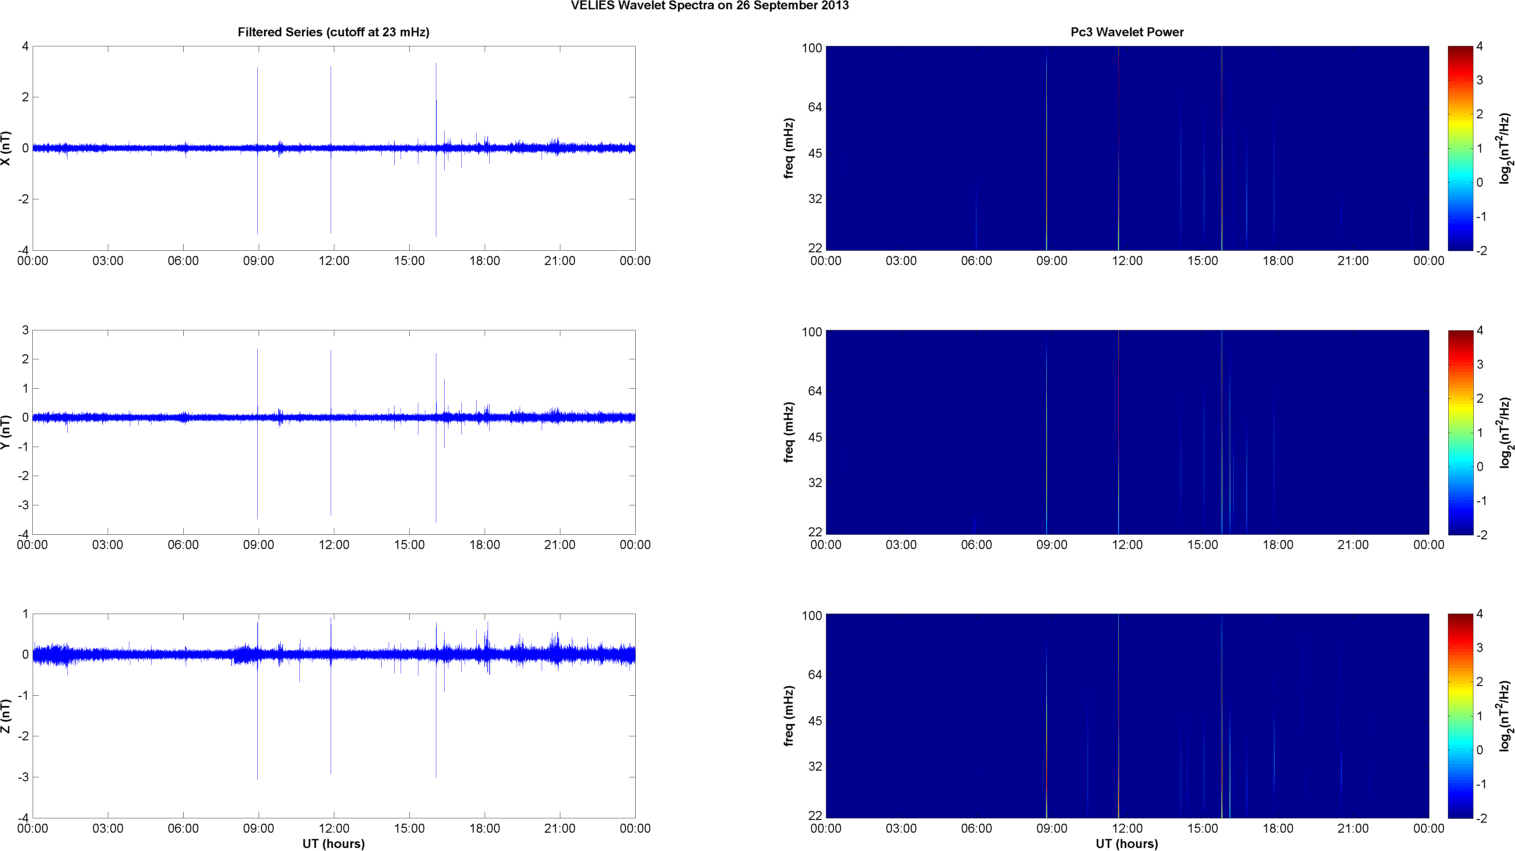The image size is (1515, 851).
Task: Click the bottom wavelet power spectrogram for Z
Action: pyautogui.click(x=1127, y=716)
